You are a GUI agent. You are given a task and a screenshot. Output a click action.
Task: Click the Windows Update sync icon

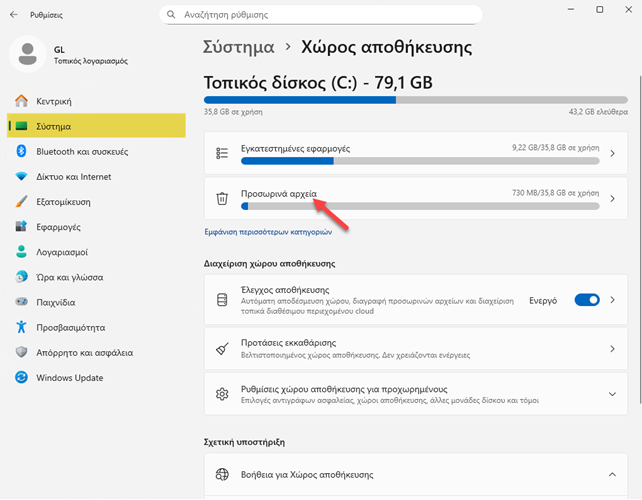pyautogui.click(x=21, y=378)
